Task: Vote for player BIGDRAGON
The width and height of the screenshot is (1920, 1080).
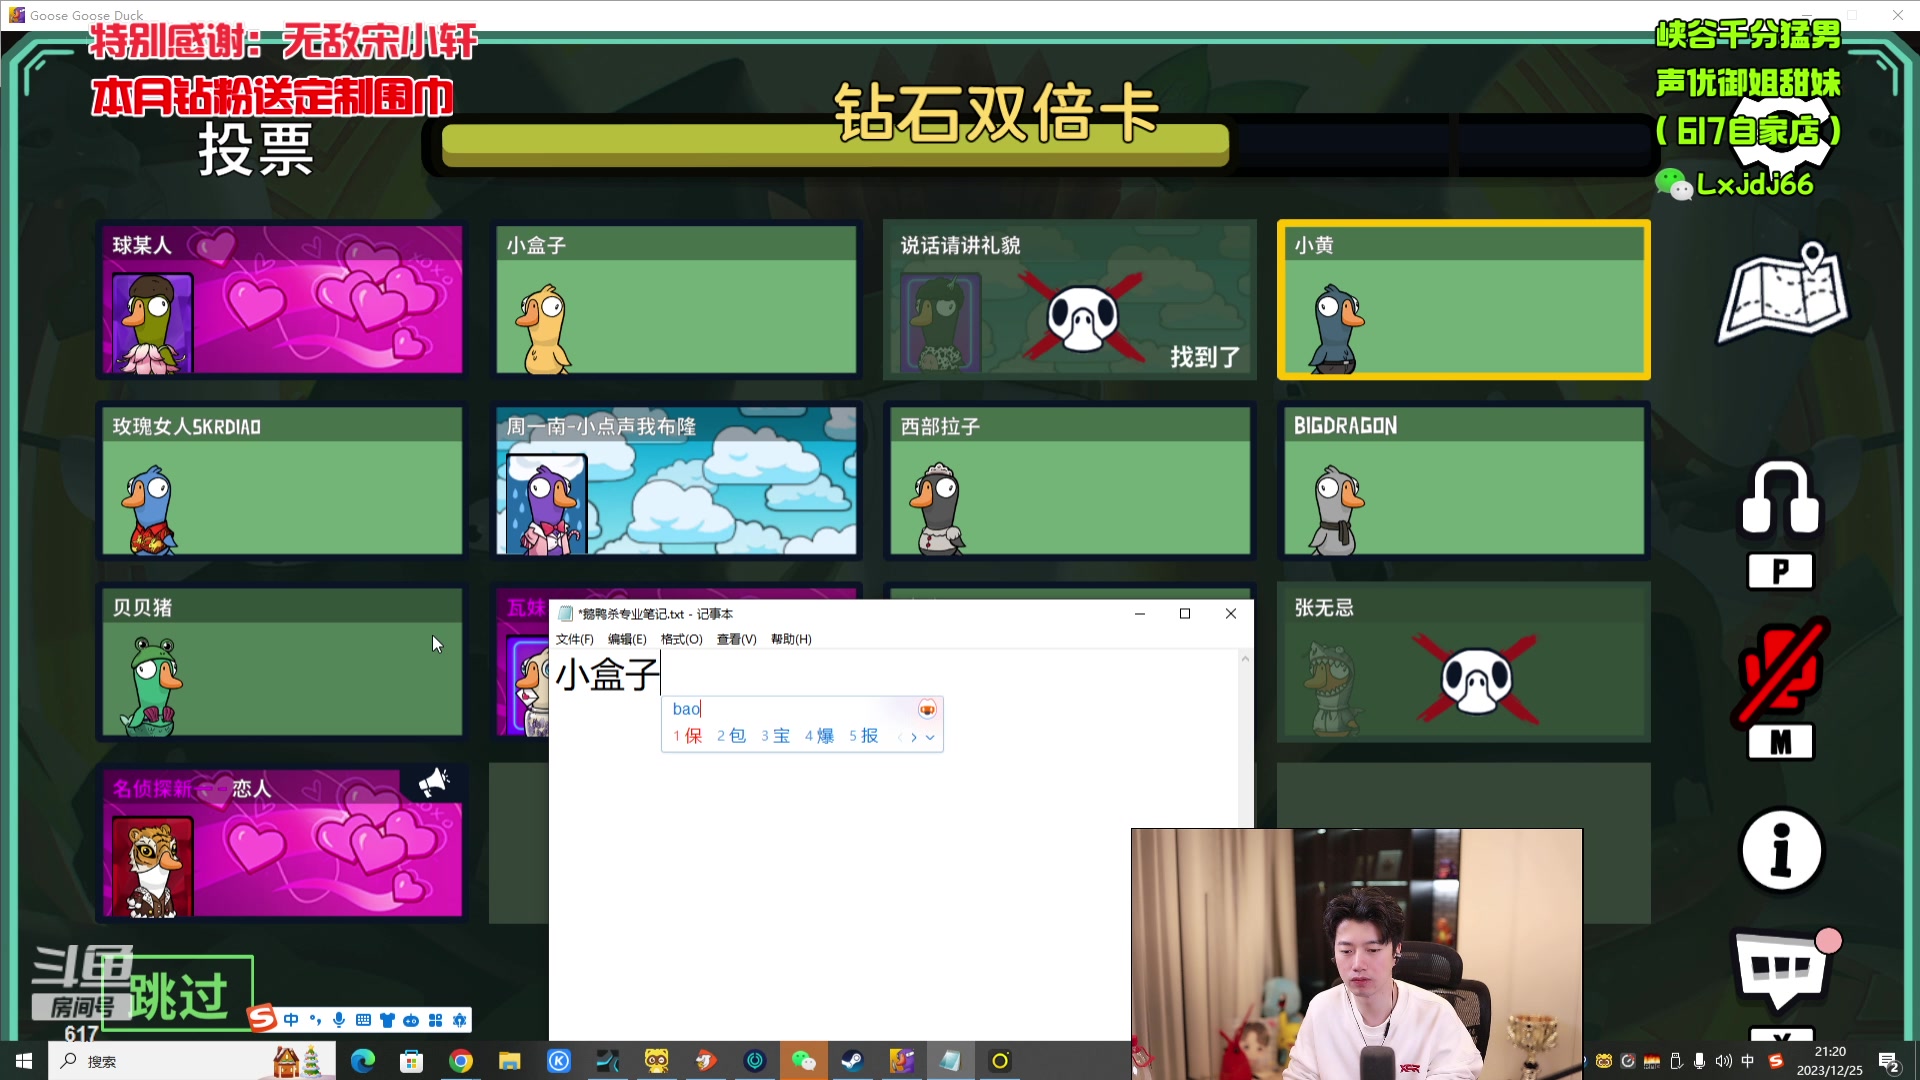Action: pyautogui.click(x=1463, y=481)
